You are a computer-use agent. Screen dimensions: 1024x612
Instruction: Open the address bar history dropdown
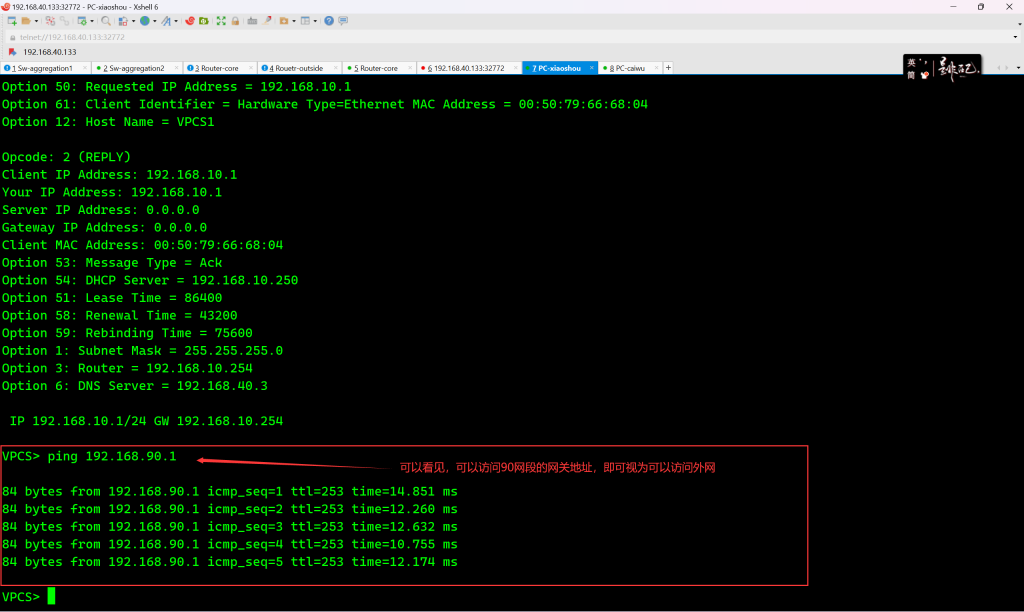click(x=1016, y=37)
